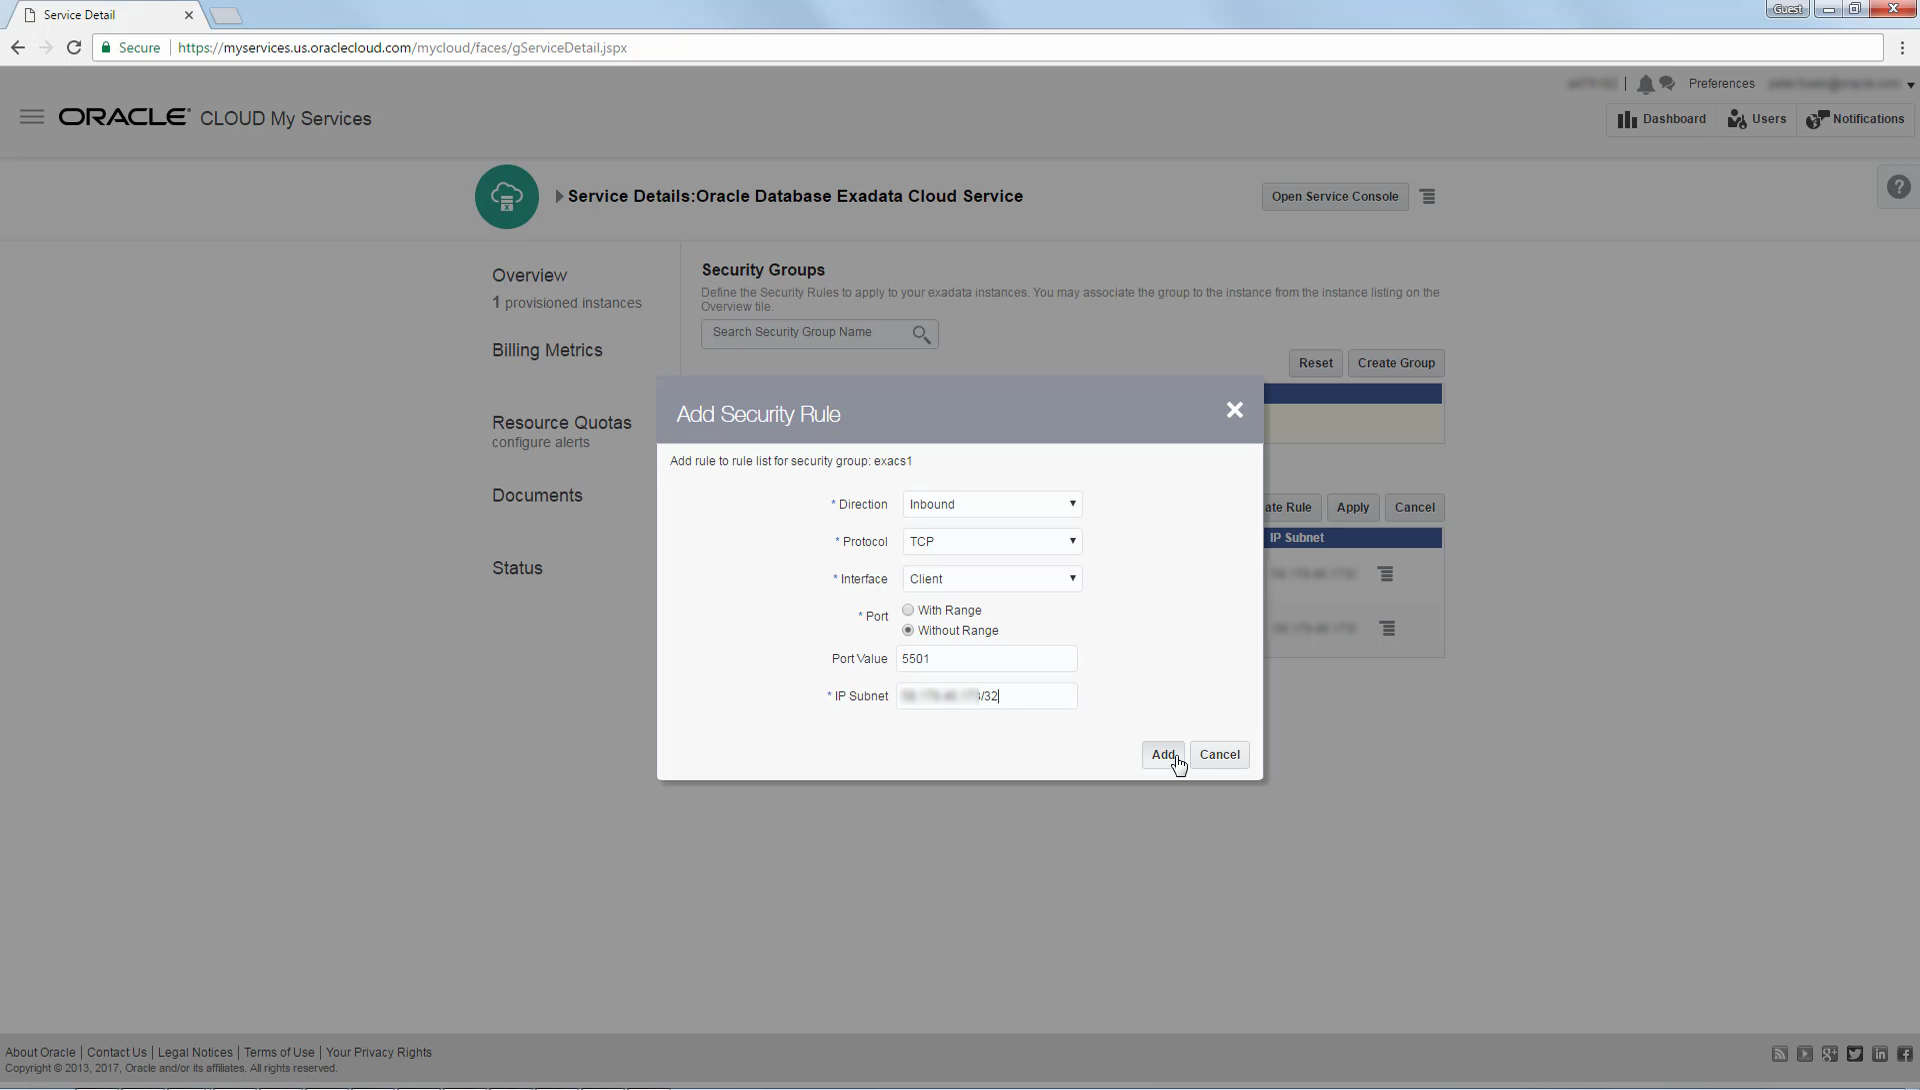Click the Create Rule button
1920x1090 pixels.
click(1292, 507)
